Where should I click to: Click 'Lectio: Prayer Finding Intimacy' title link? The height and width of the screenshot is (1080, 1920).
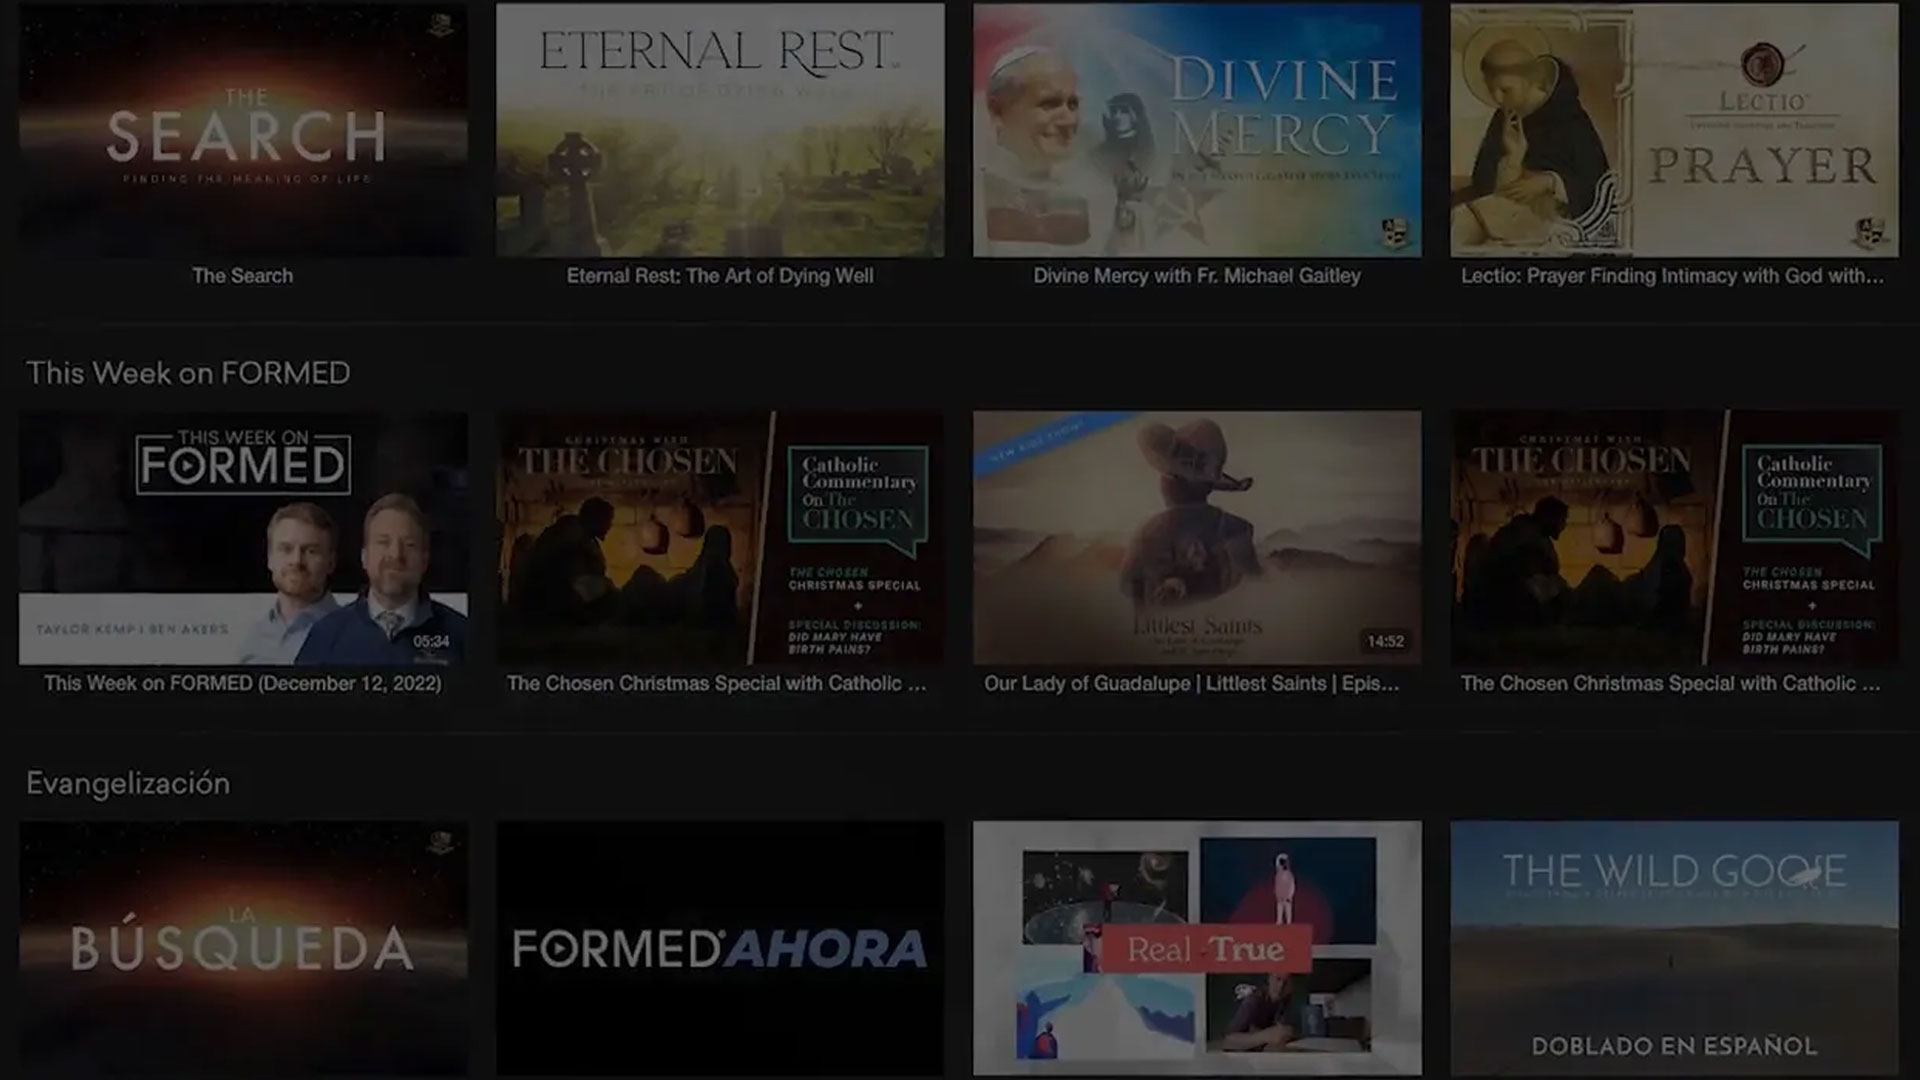1672,276
